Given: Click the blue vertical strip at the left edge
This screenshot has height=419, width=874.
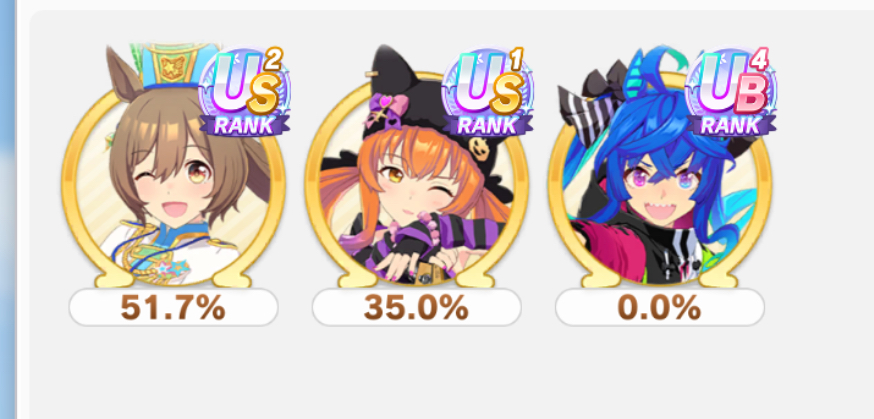Looking at the screenshot, I should 7,210.
